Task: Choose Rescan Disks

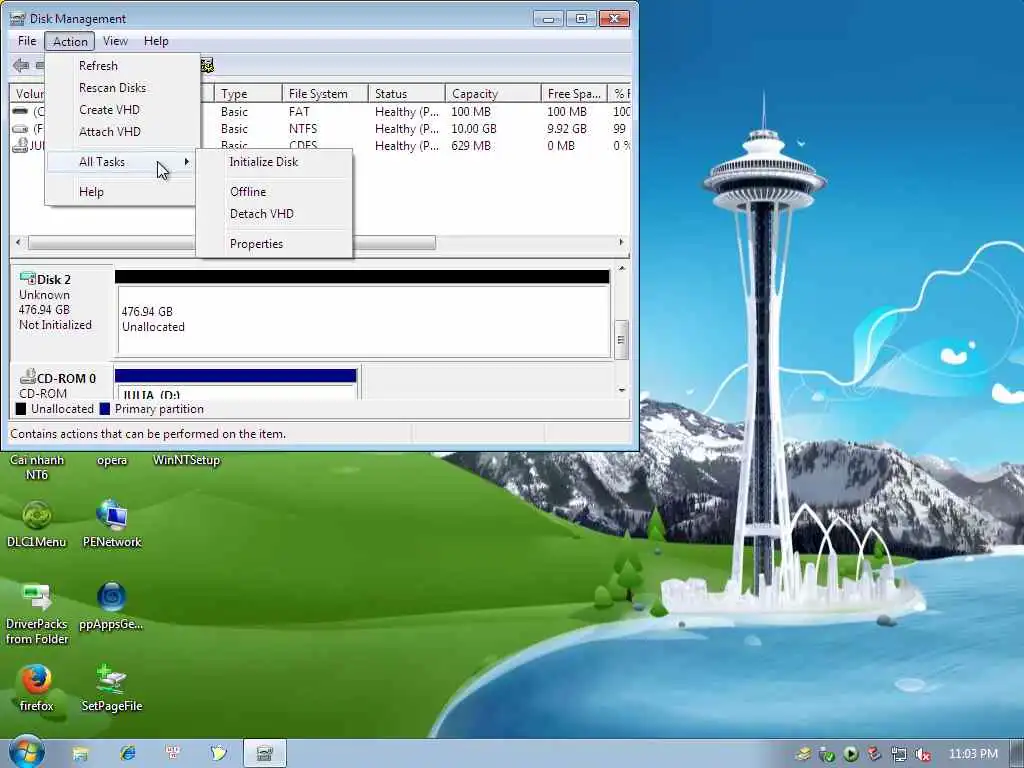Action: coord(122,88)
